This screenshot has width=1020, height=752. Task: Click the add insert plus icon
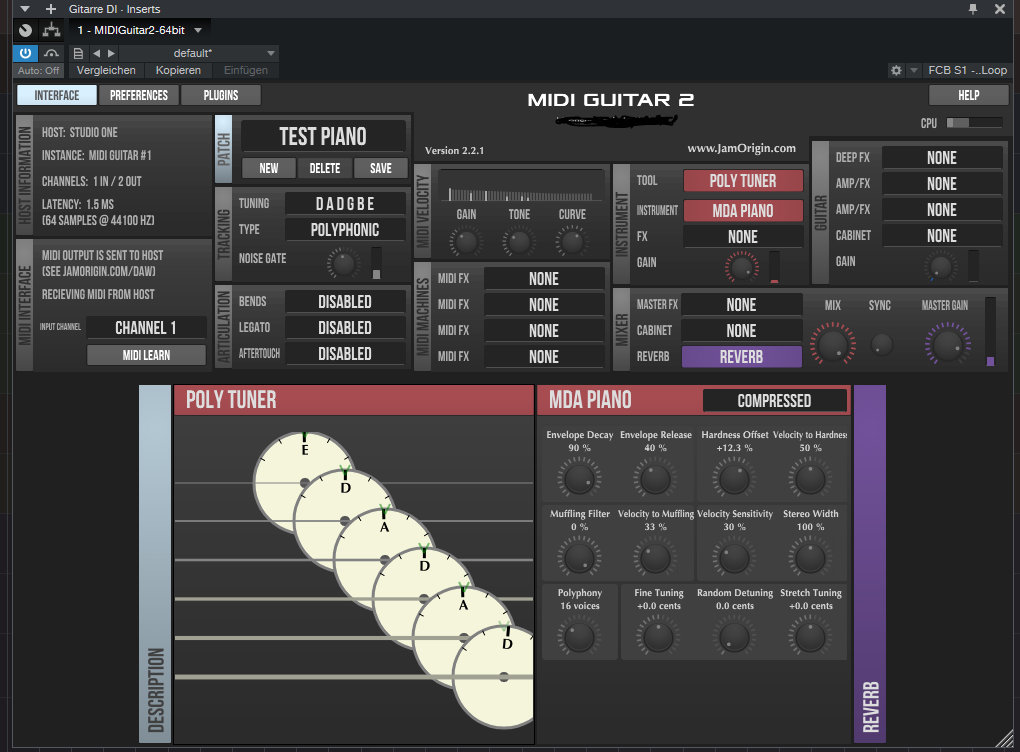[51, 9]
